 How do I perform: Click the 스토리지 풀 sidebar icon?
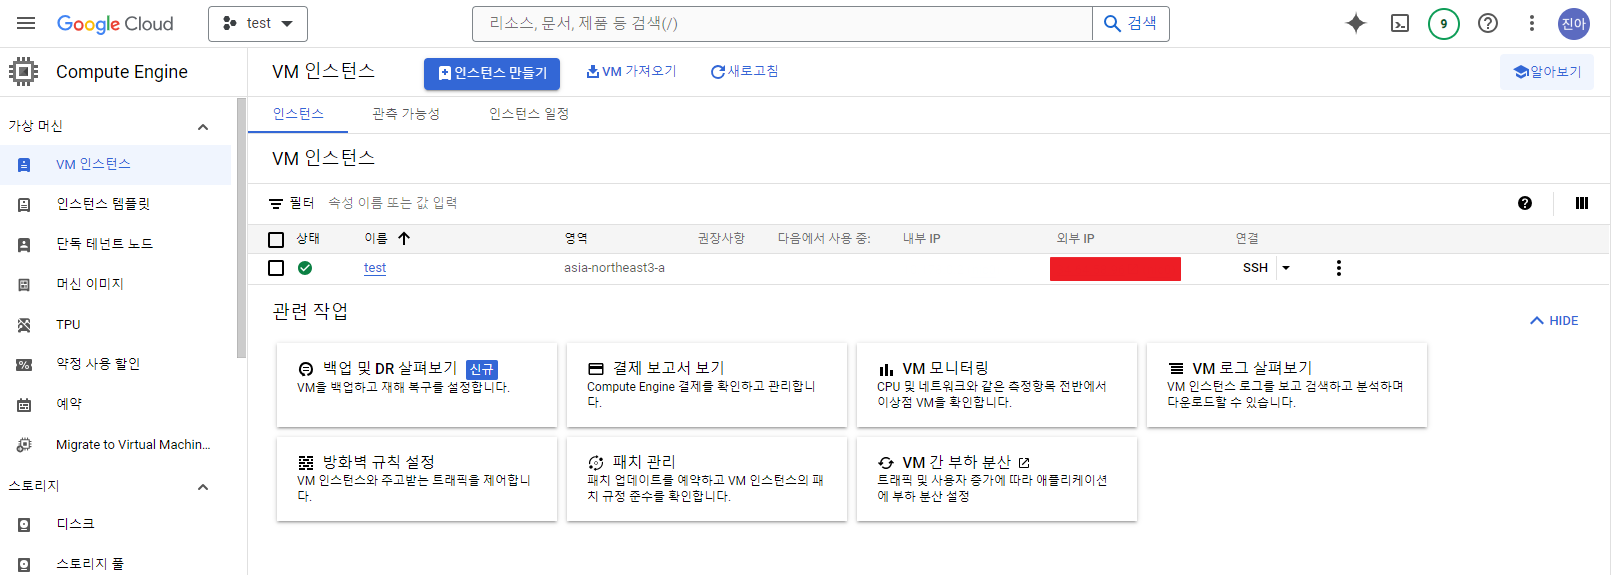tap(24, 565)
